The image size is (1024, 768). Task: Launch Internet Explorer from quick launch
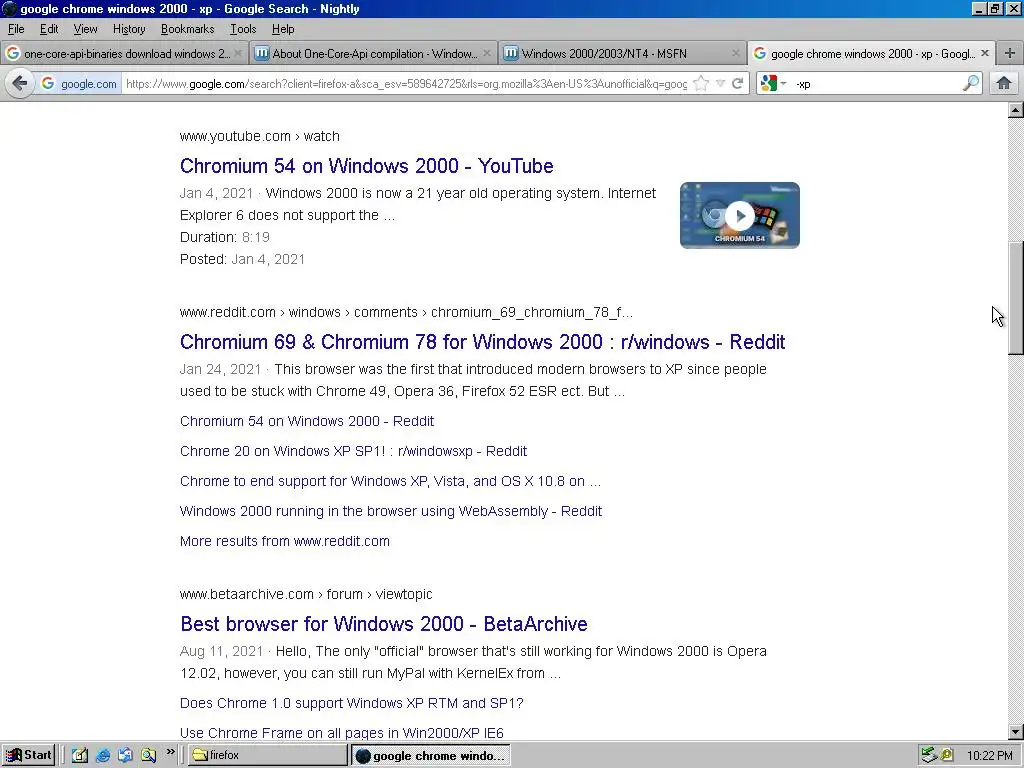[x=103, y=755]
